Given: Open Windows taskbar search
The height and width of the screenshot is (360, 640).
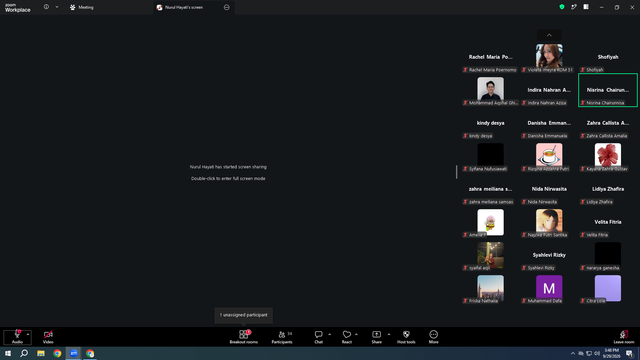Looking at the screenshot, I should tap(24, 353).
